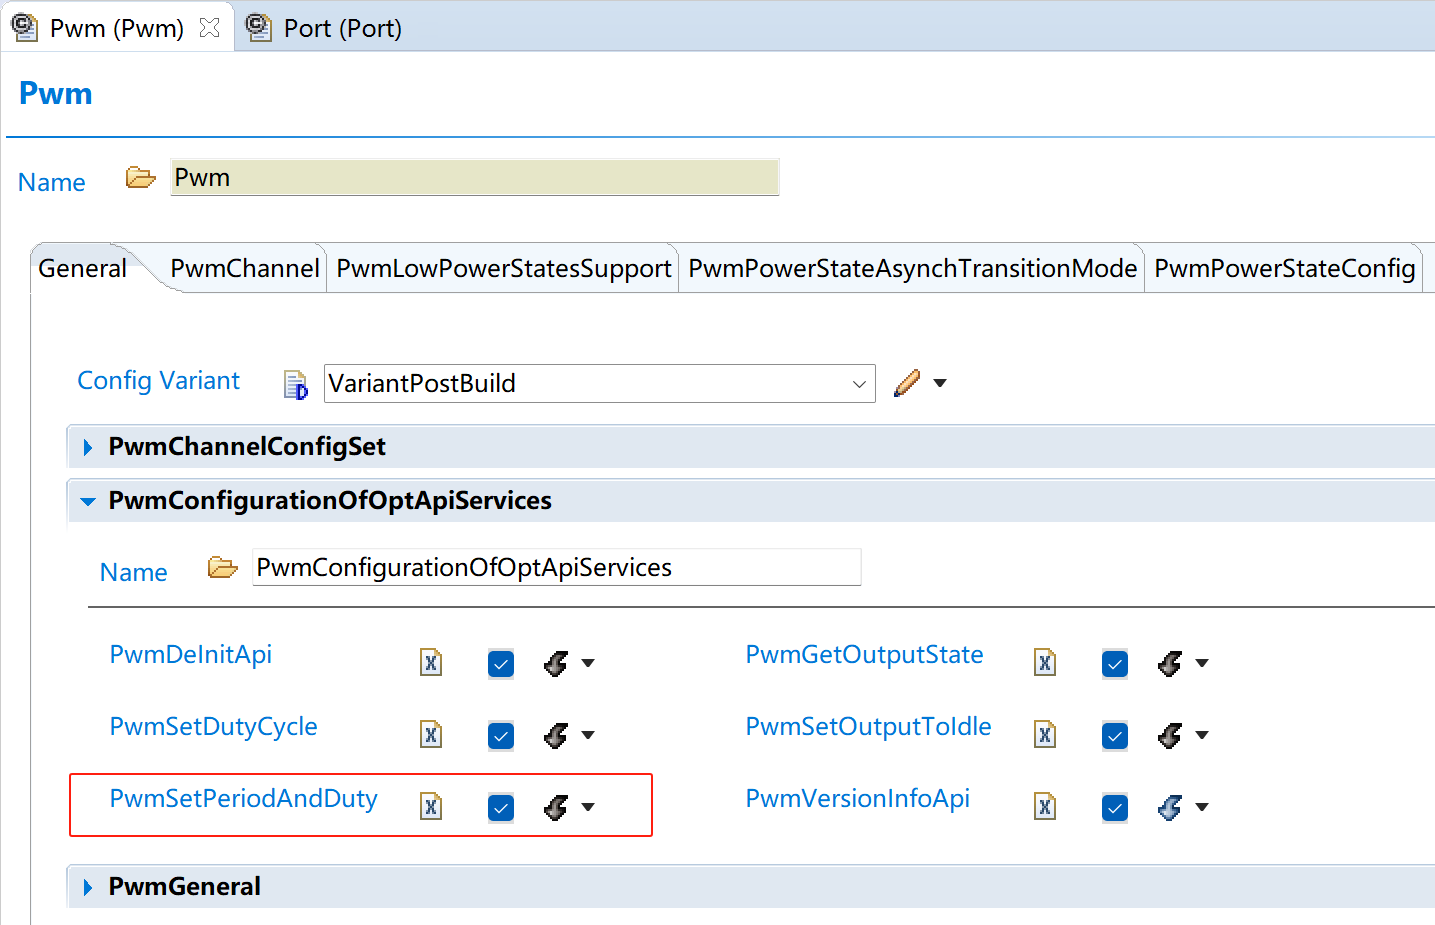The image size is (1435, 925).
Task: Click the Name link in PwmConfigurationOfOptApiServices section
Action: coord(133,572)
